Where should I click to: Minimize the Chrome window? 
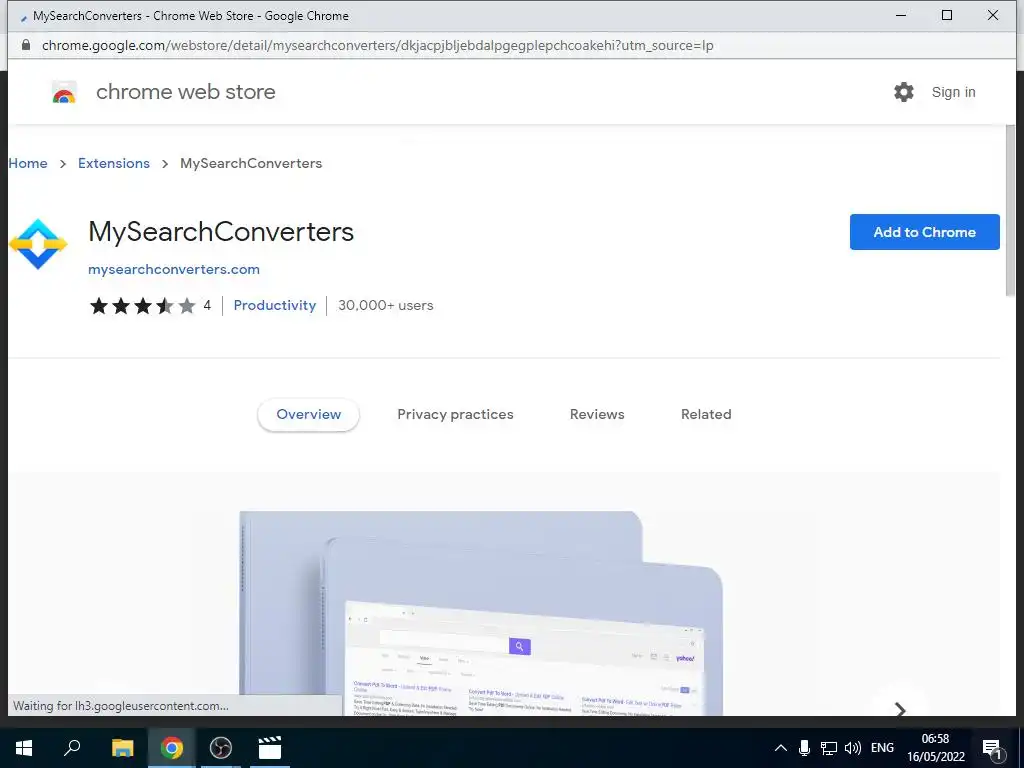901,15
